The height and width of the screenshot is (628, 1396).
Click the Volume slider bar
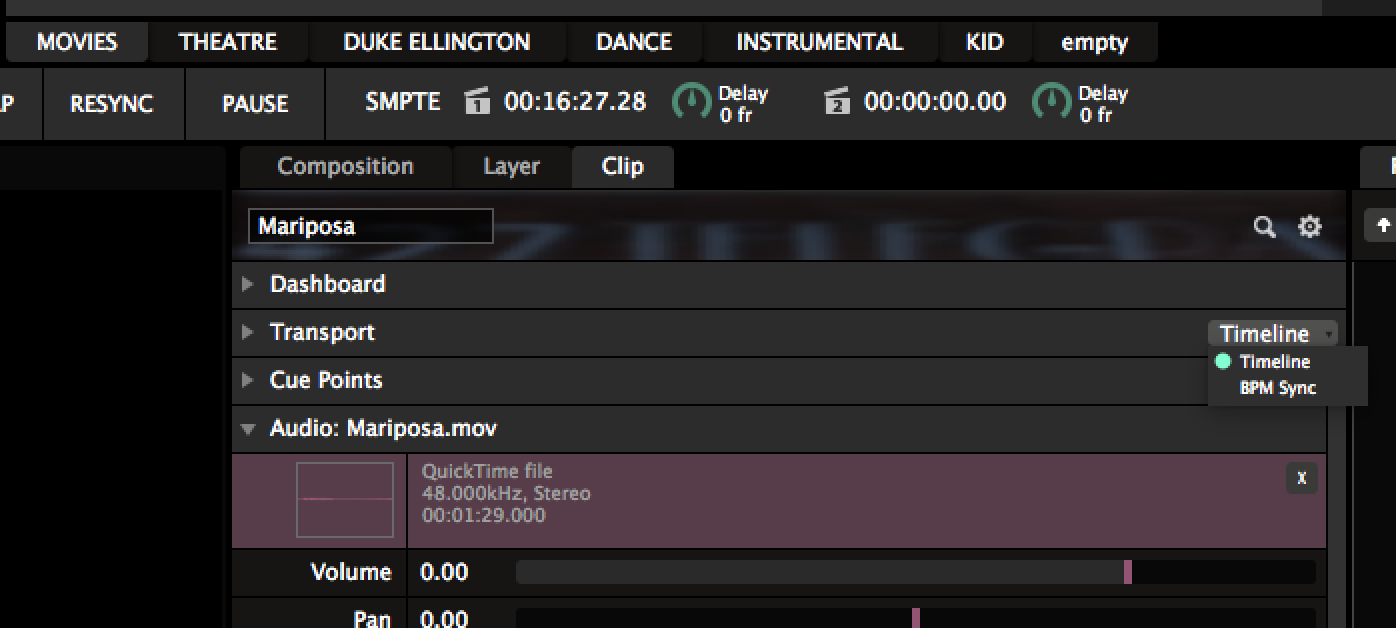(914, 572)
